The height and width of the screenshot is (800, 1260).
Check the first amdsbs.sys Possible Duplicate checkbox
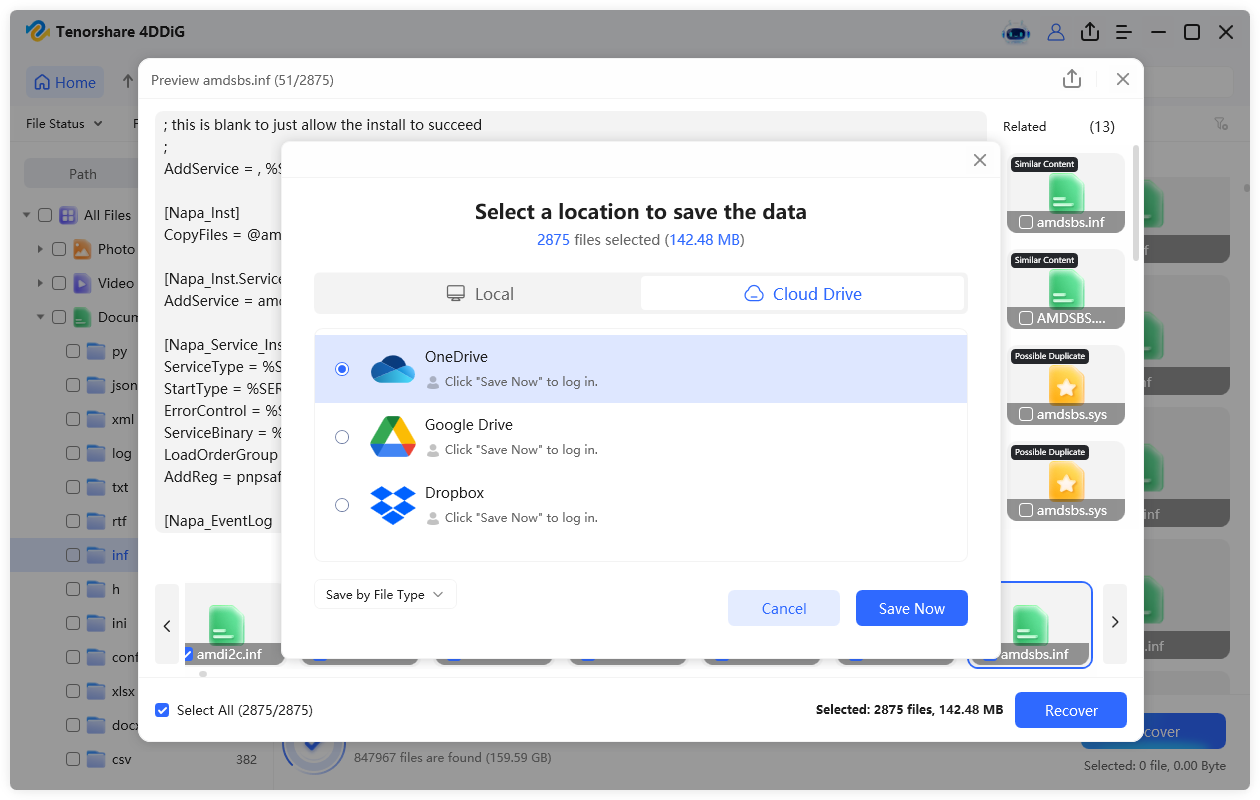(1026, 414)
